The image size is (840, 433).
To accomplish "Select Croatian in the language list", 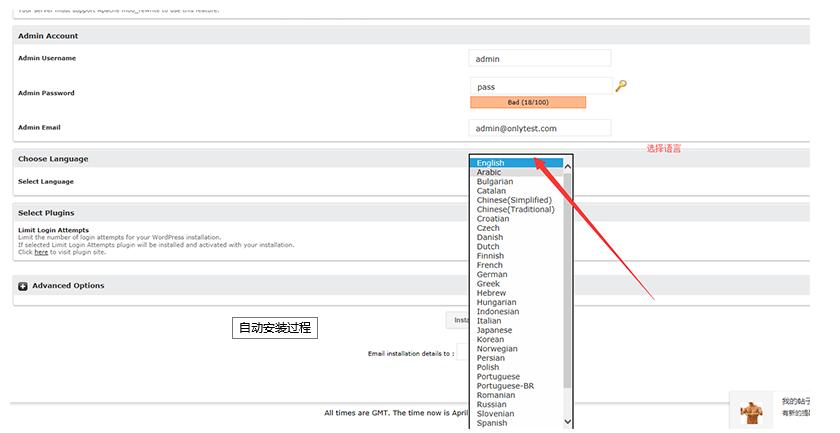I will 516,219.
